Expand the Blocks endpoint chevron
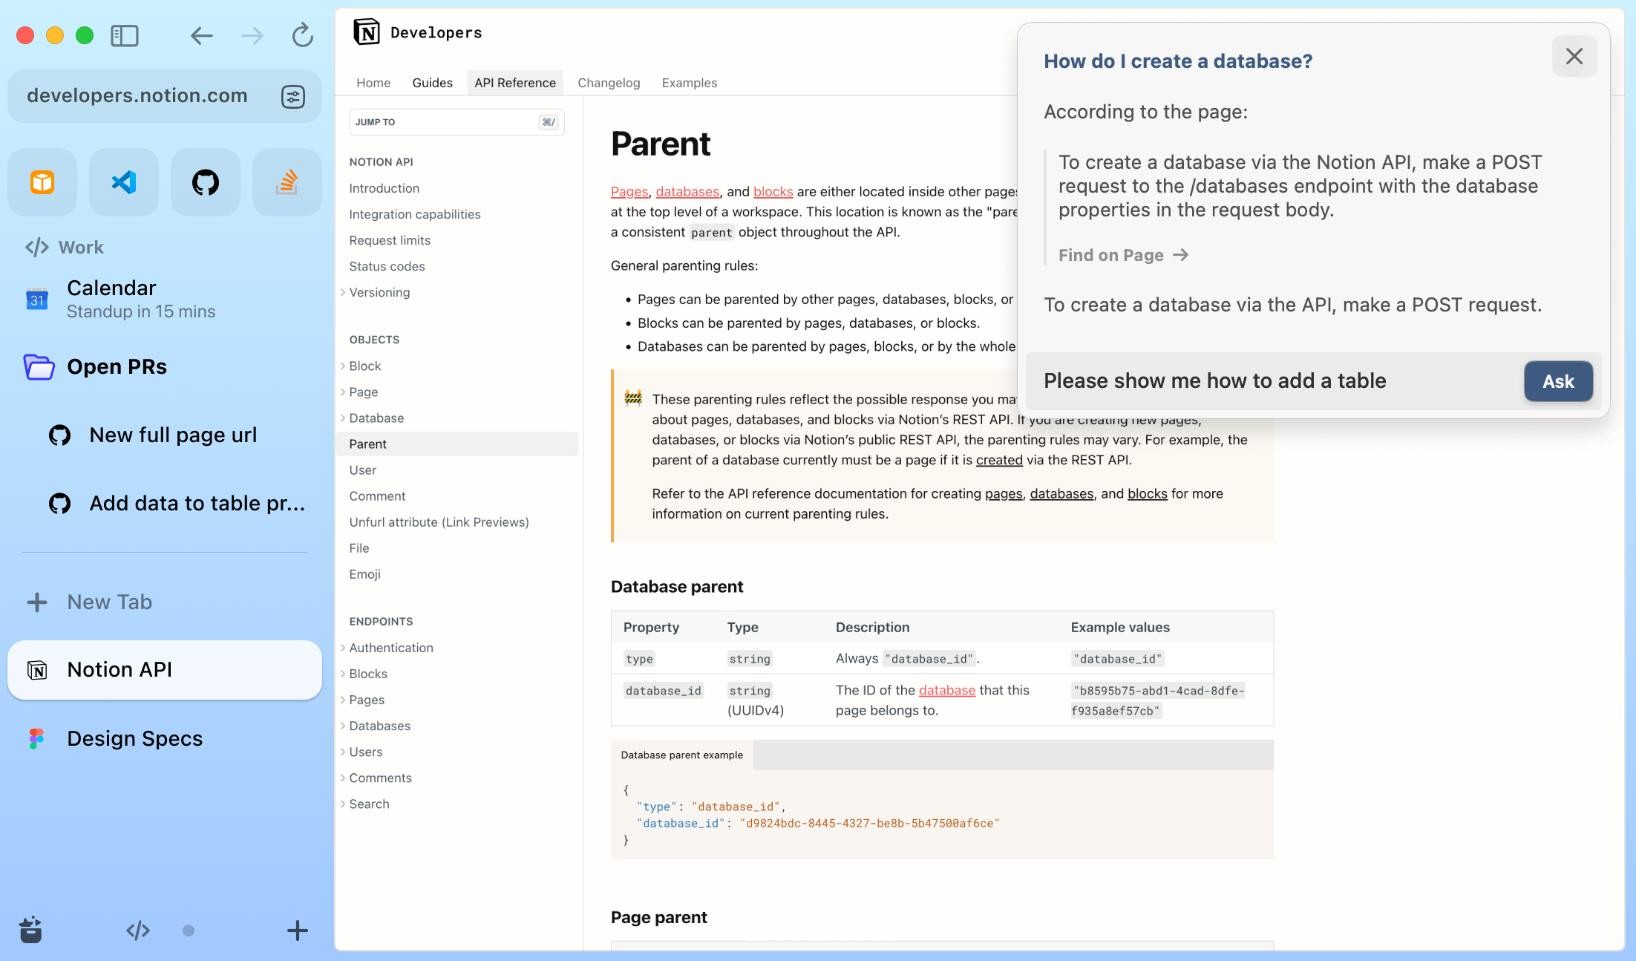 point(343,674)
